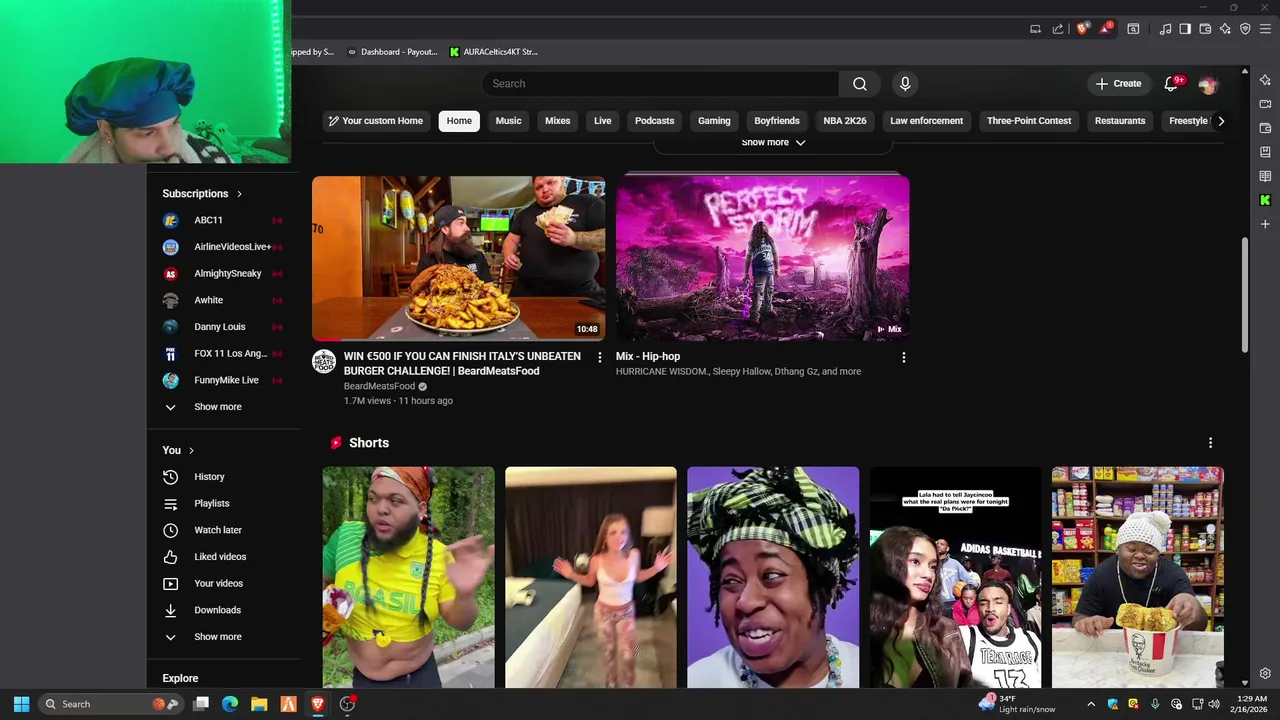Viewport: 1280px width, 720px height.
Task: Open the KFC bucket Short thumbnail
Action: [1137, 577]
